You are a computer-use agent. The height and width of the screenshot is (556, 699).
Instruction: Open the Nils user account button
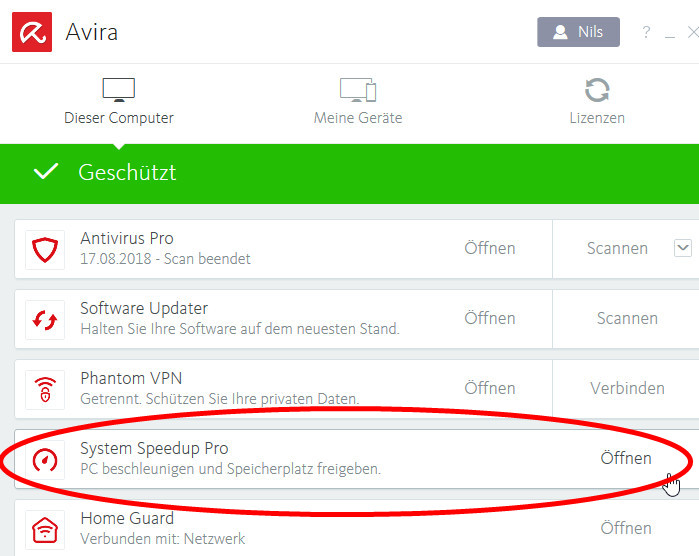point(578,32)
